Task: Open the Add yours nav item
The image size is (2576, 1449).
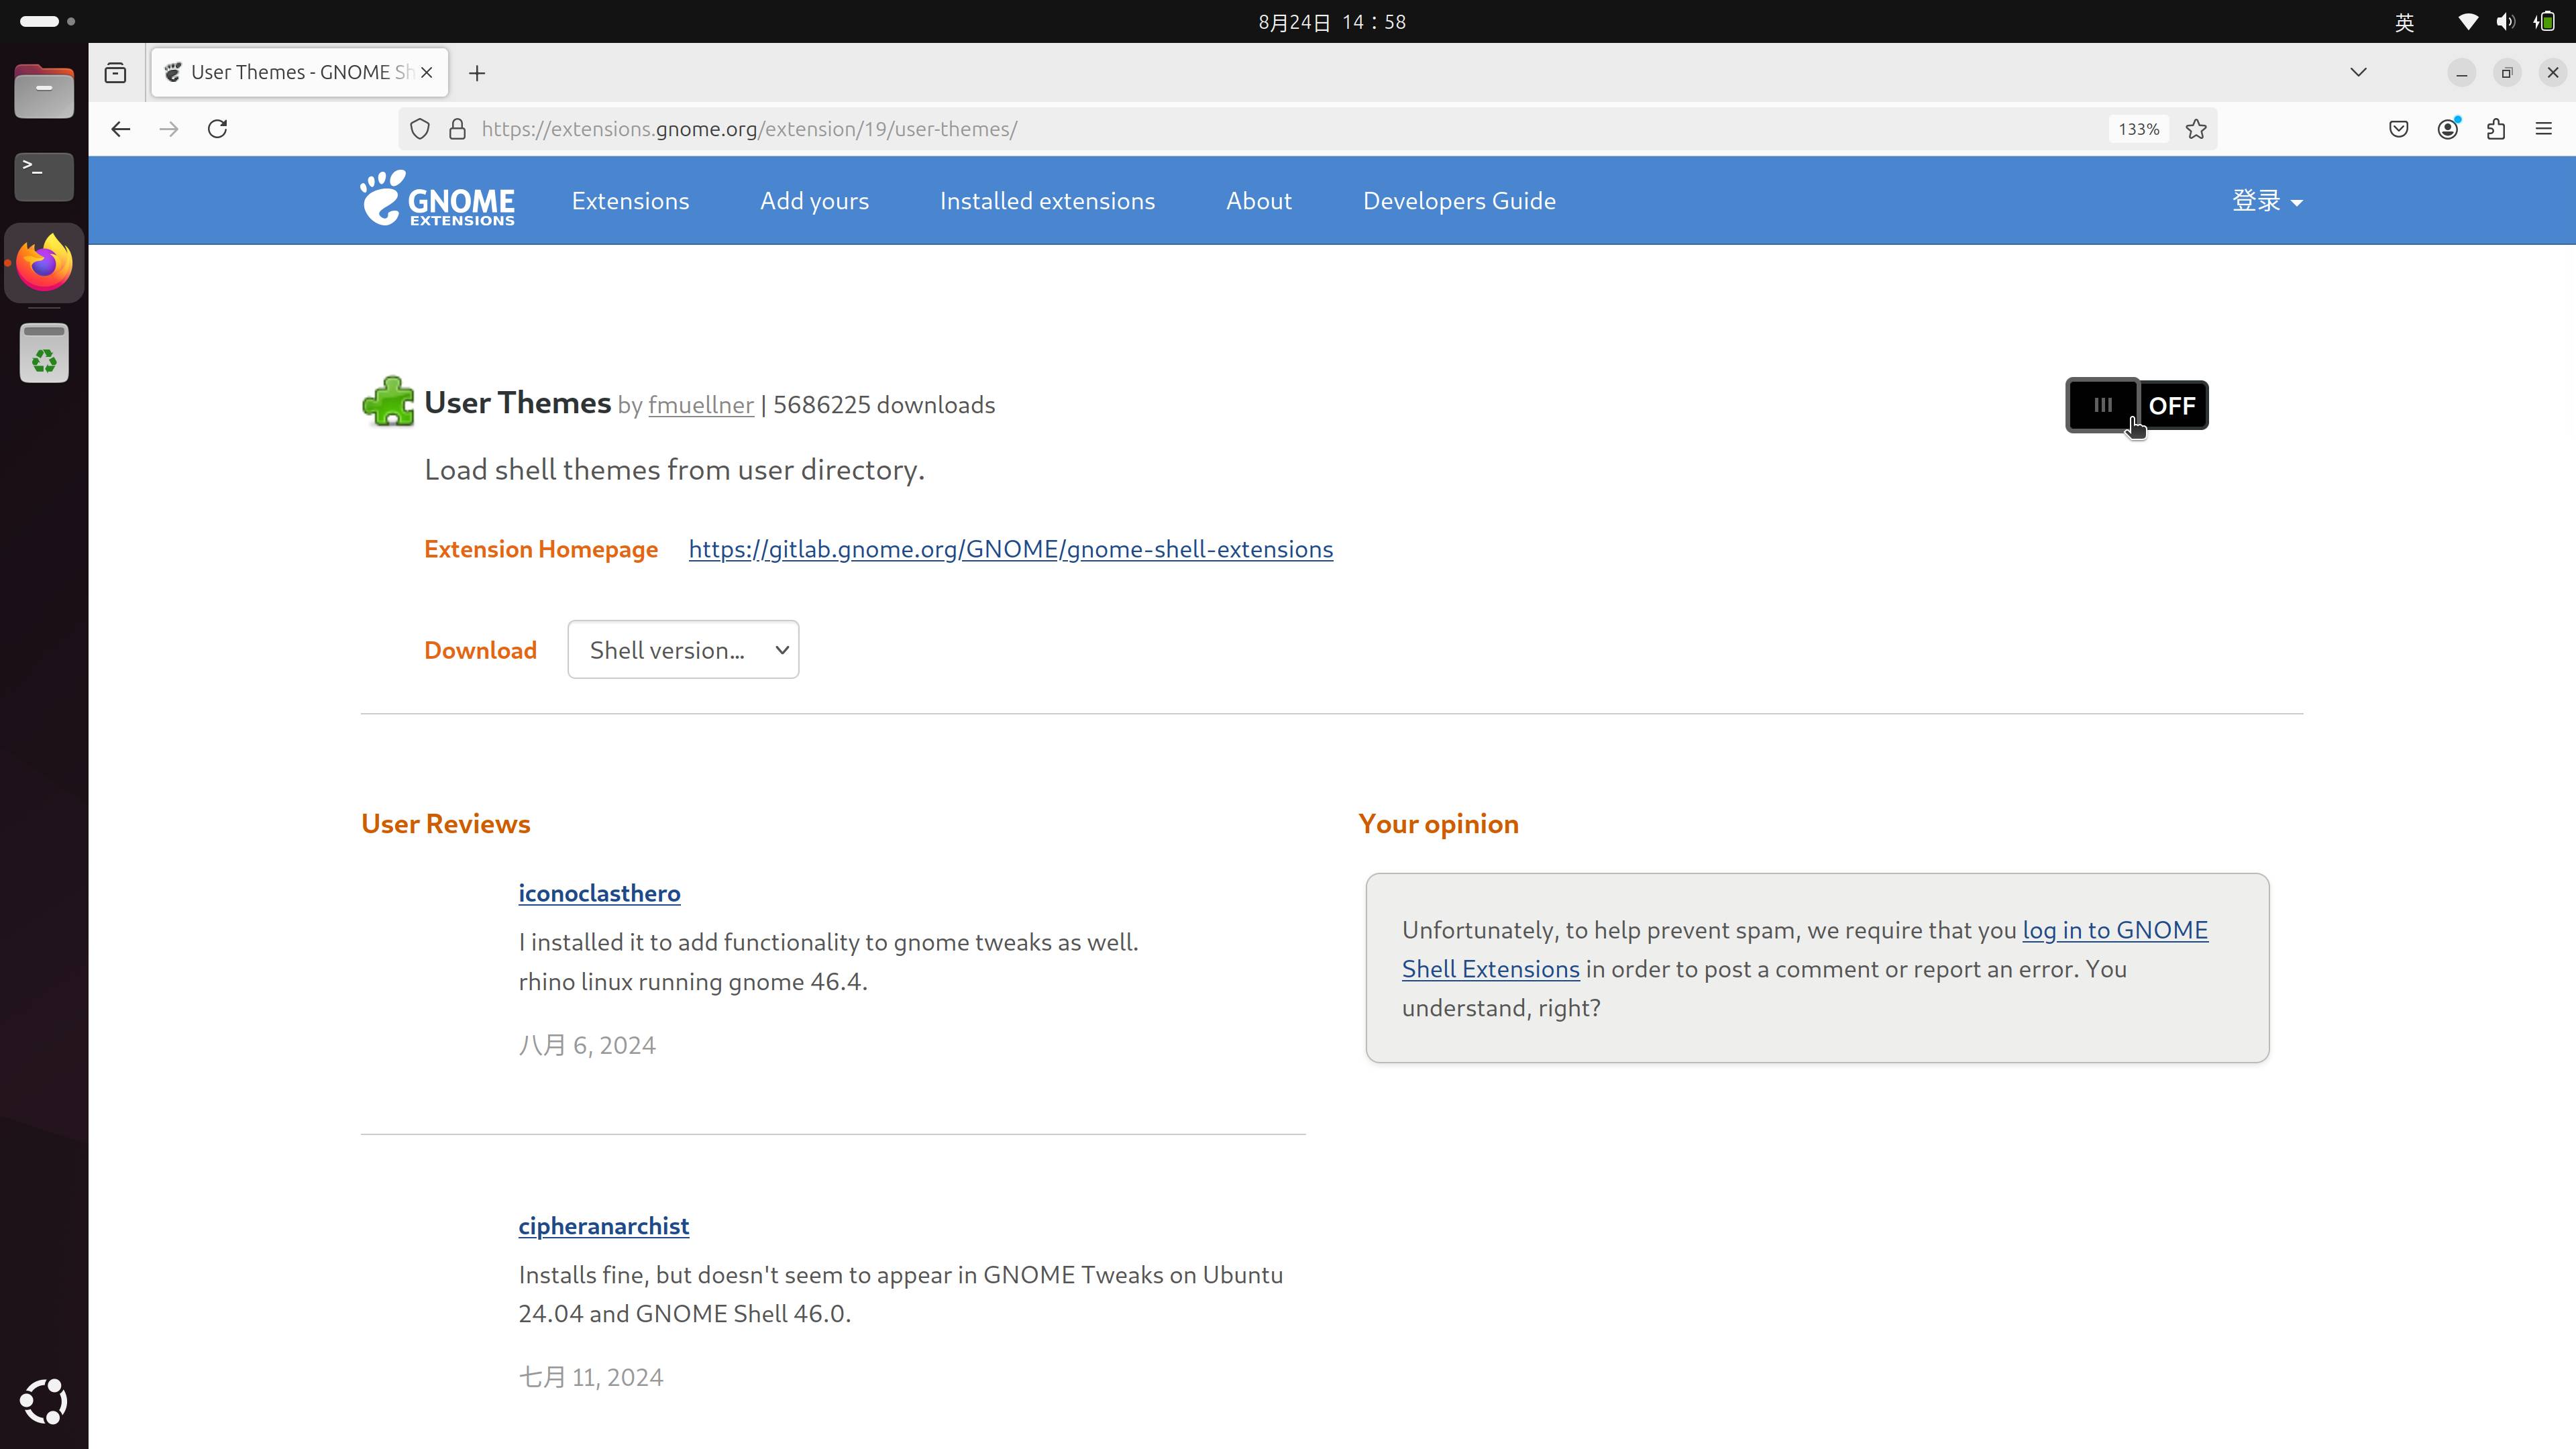Action: 814,201
